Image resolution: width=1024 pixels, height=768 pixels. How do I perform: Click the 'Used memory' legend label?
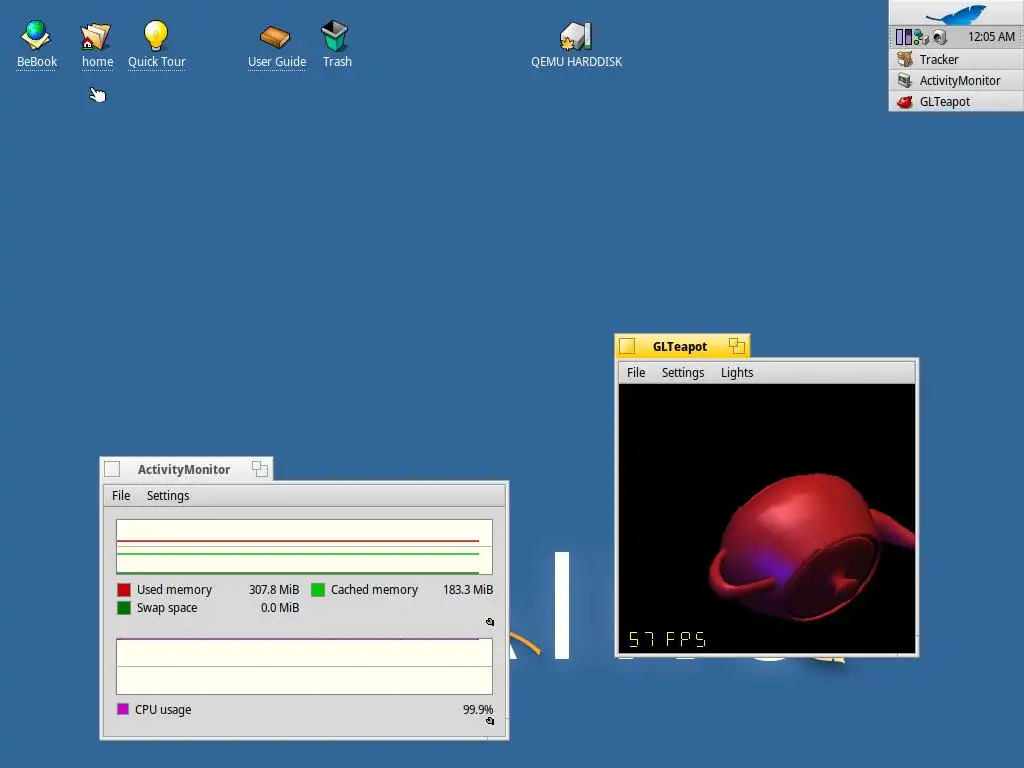pyautogui.click(x=174, y=590)
